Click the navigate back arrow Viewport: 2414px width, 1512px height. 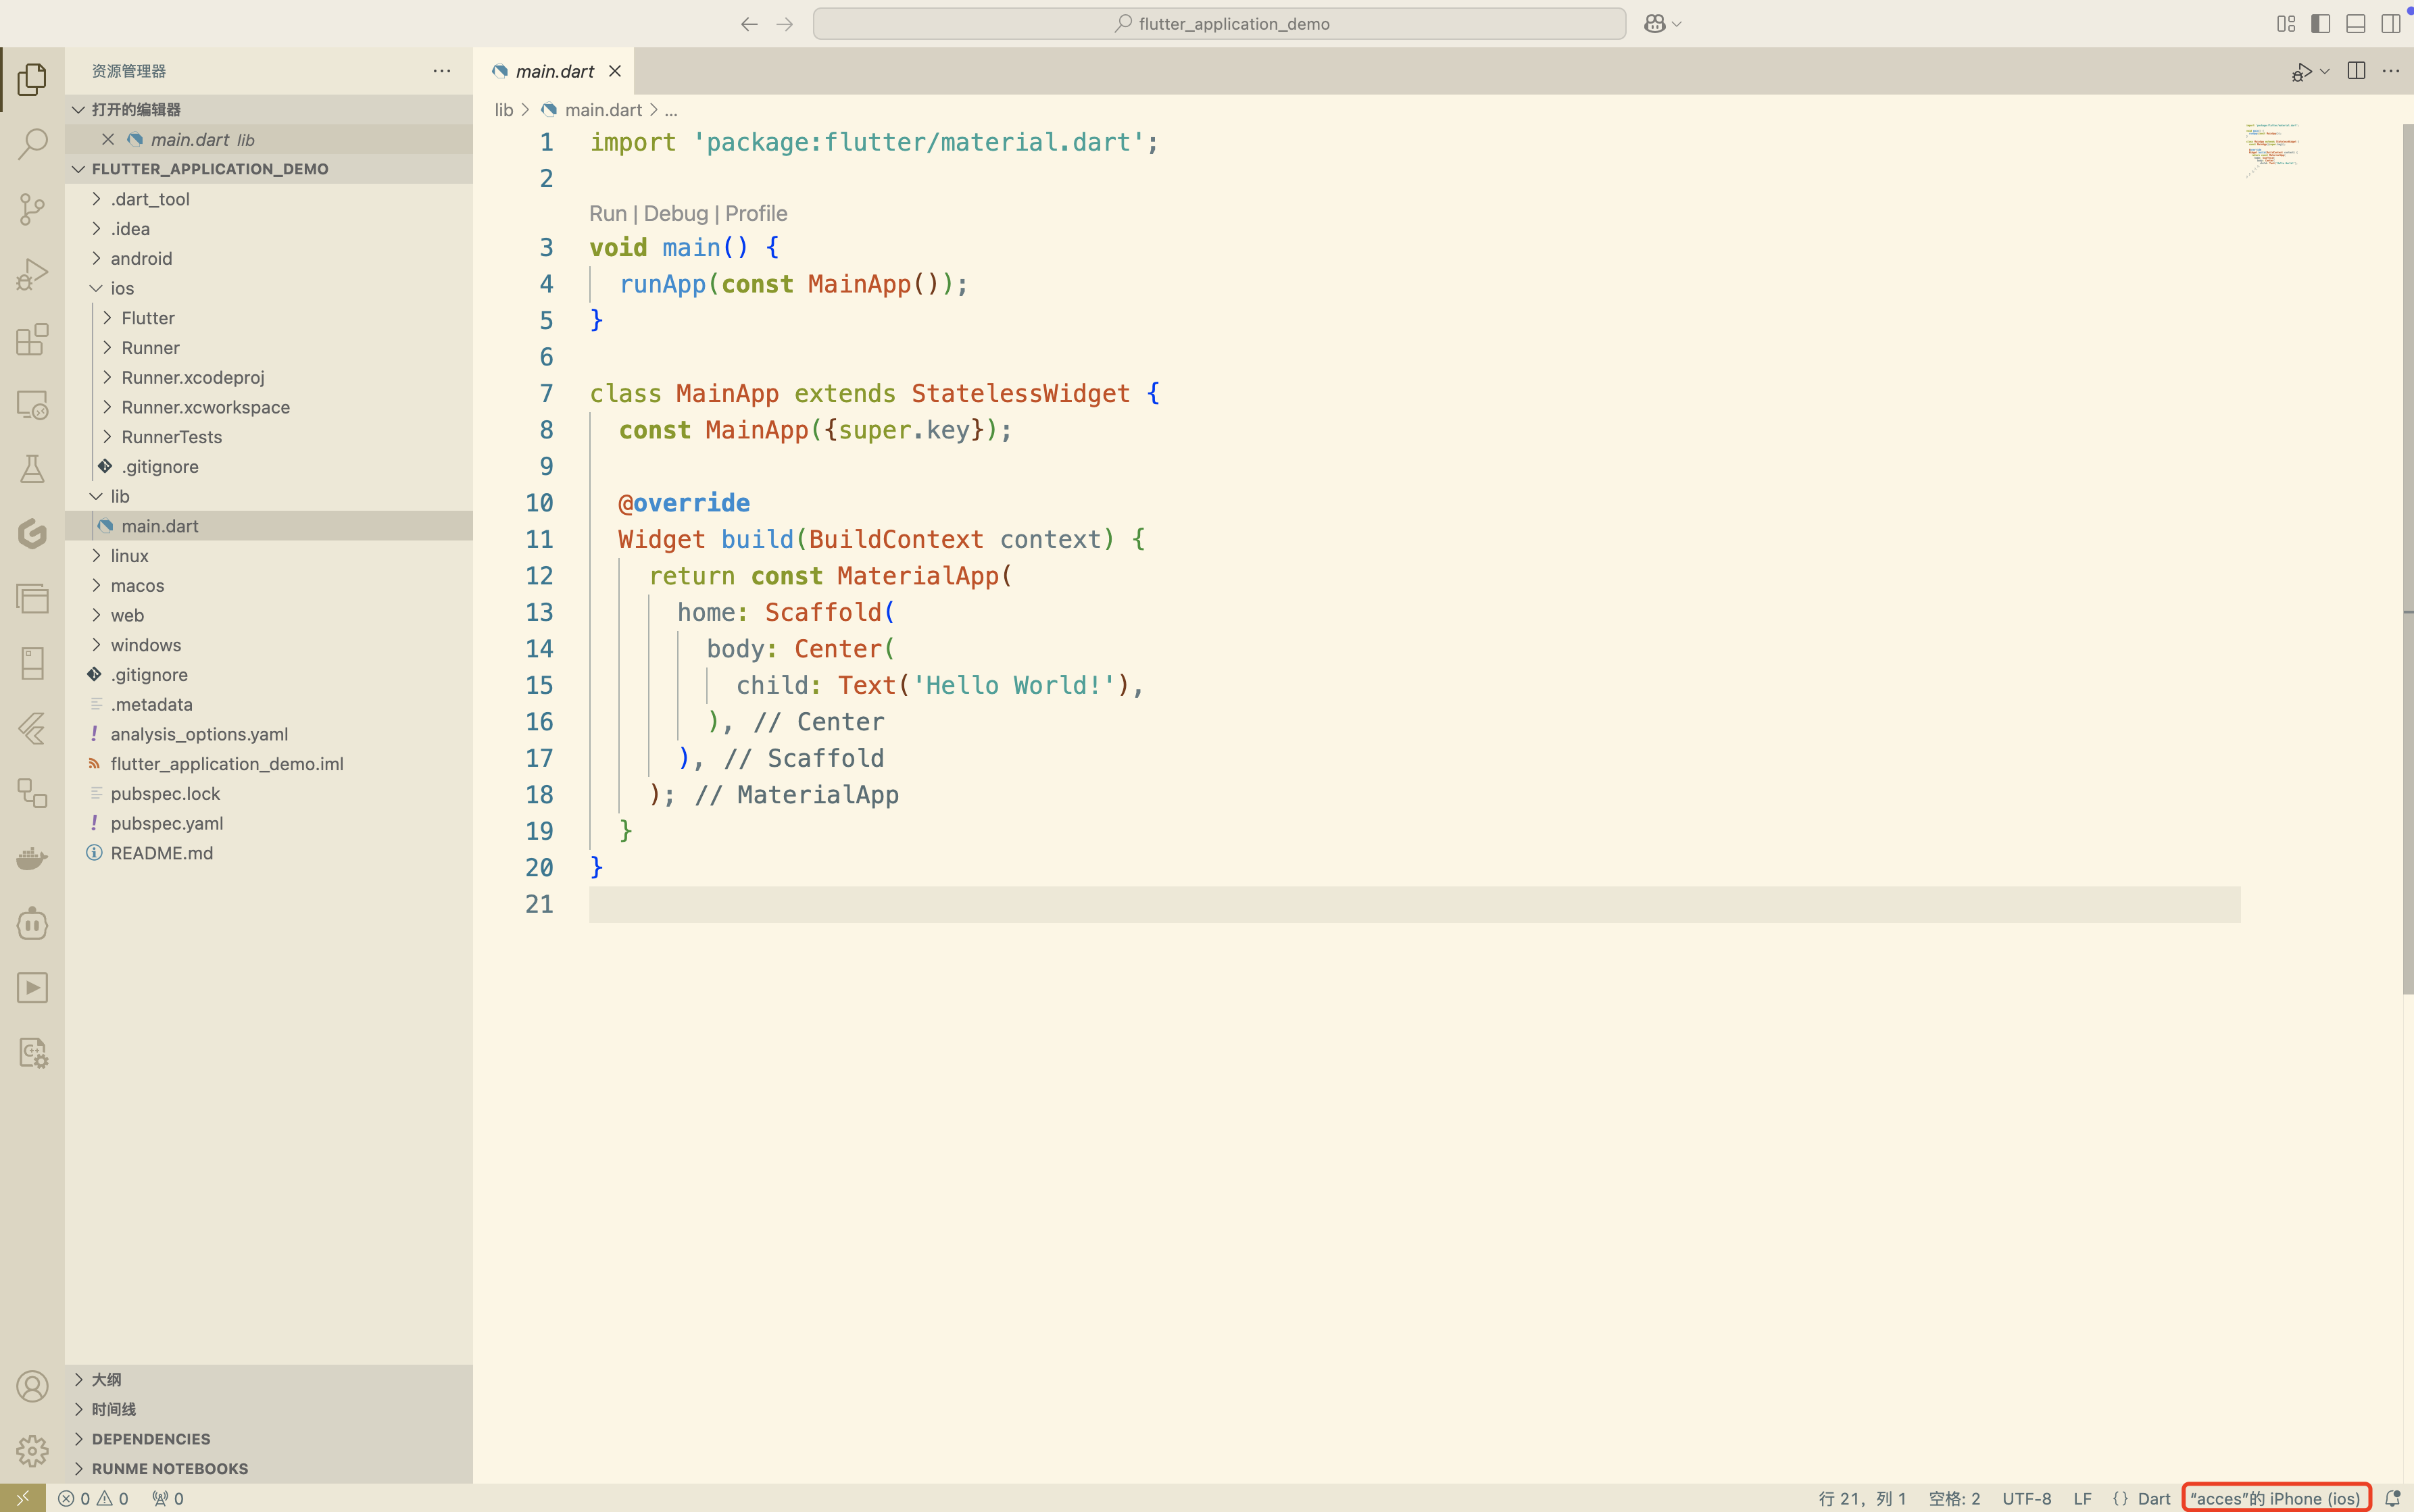[x=749, y=24]
